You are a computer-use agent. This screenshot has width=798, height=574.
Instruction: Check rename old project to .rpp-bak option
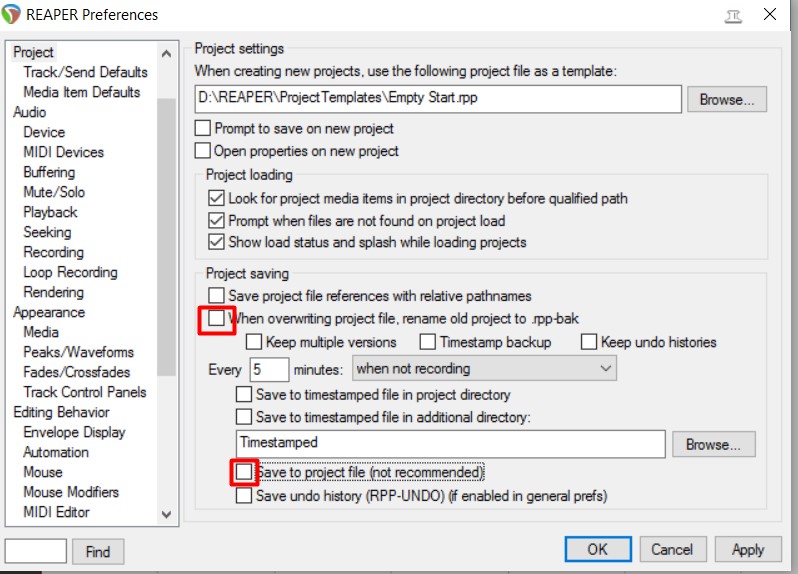tap(217, 319)
